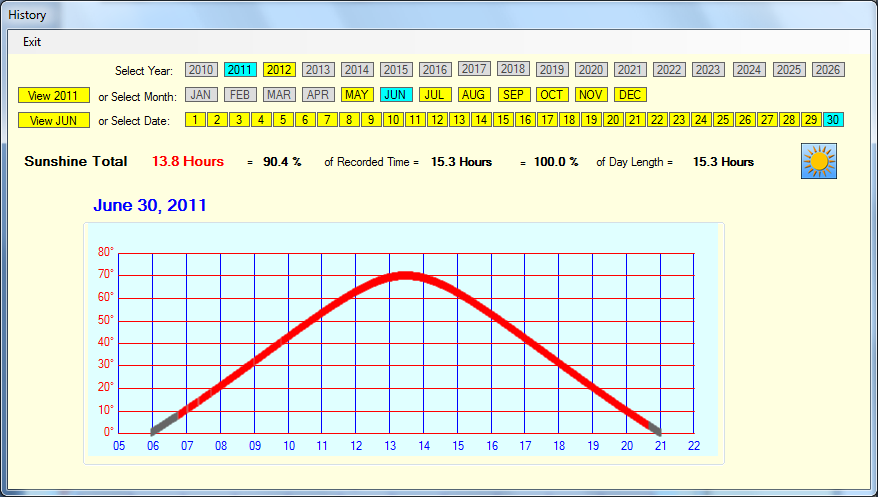Click the 90.4 % recorded time percentage
Image resolution: width=878 pixels, height=497 pixels.
pos(282,162)
